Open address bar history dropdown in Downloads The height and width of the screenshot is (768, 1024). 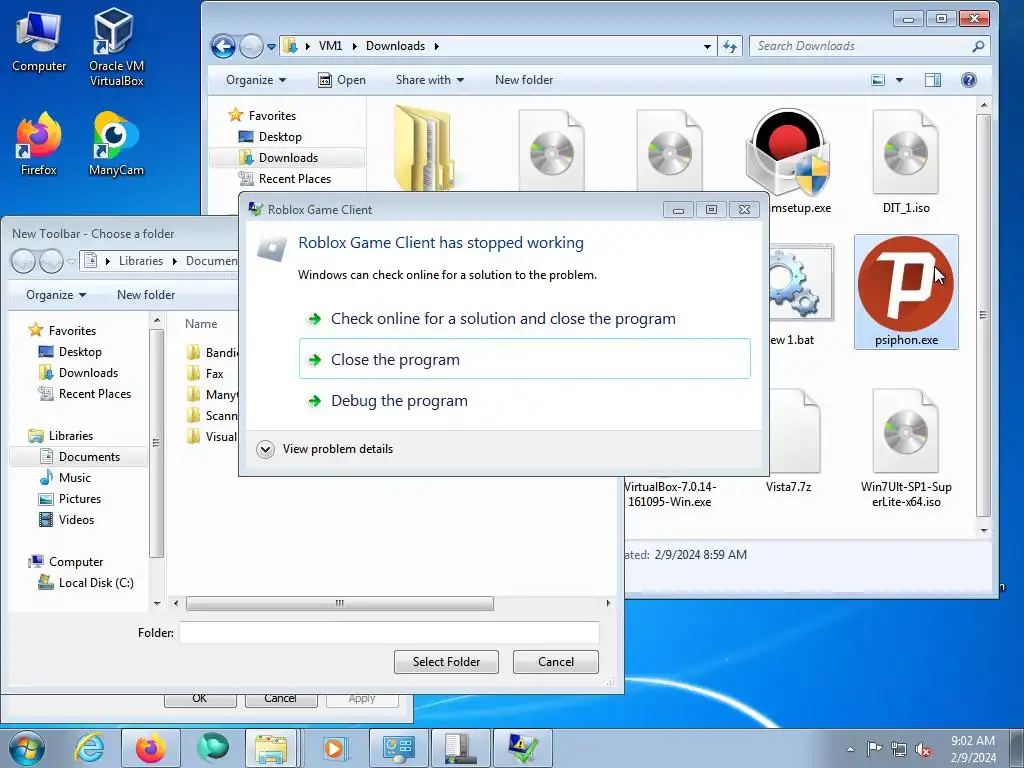pyautogui.click(x=707, y=46)
